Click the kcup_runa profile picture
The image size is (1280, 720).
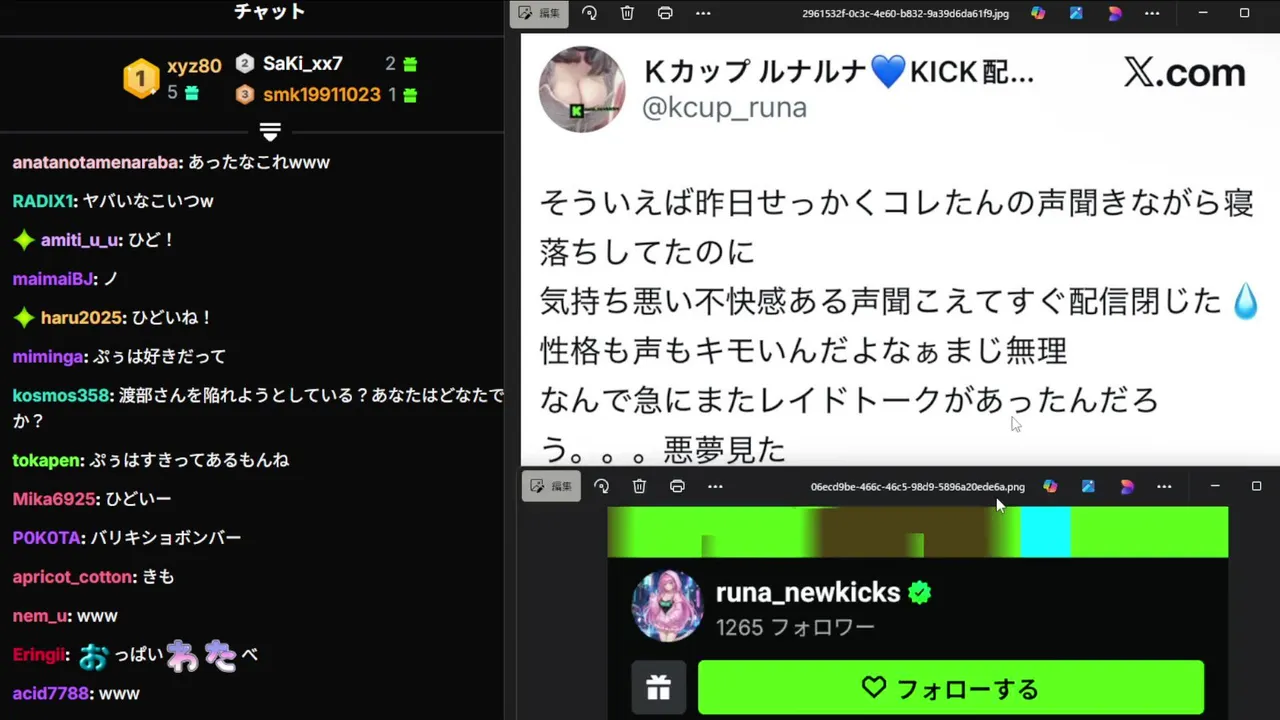pyautogui.click(x=582, y=89)
